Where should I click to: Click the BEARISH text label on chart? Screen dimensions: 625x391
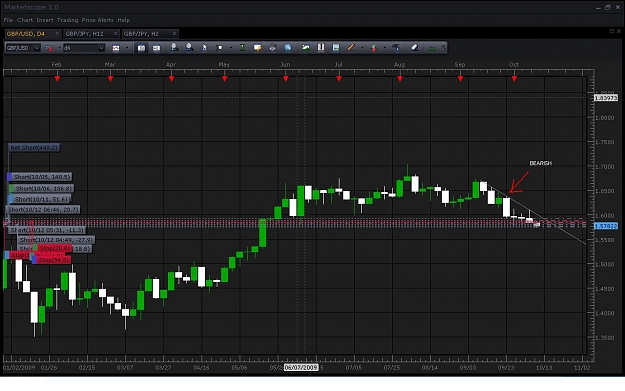[x=540, y=163]
